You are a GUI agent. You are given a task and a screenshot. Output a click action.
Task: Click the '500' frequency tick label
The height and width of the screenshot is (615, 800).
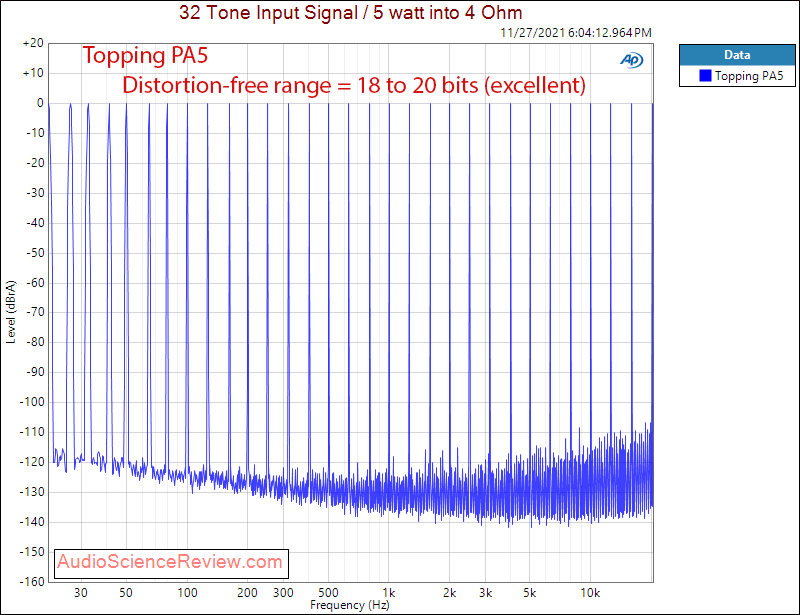coord(328,593)
